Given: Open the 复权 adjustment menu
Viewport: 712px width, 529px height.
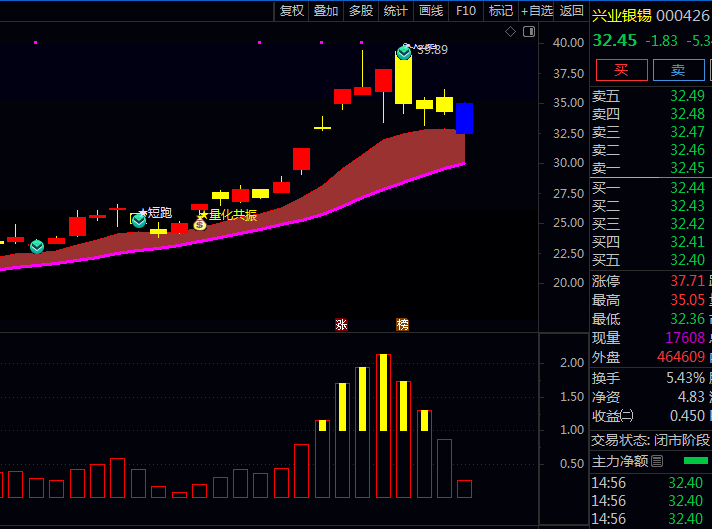Looking at the screenshot, I should point(292,10).
